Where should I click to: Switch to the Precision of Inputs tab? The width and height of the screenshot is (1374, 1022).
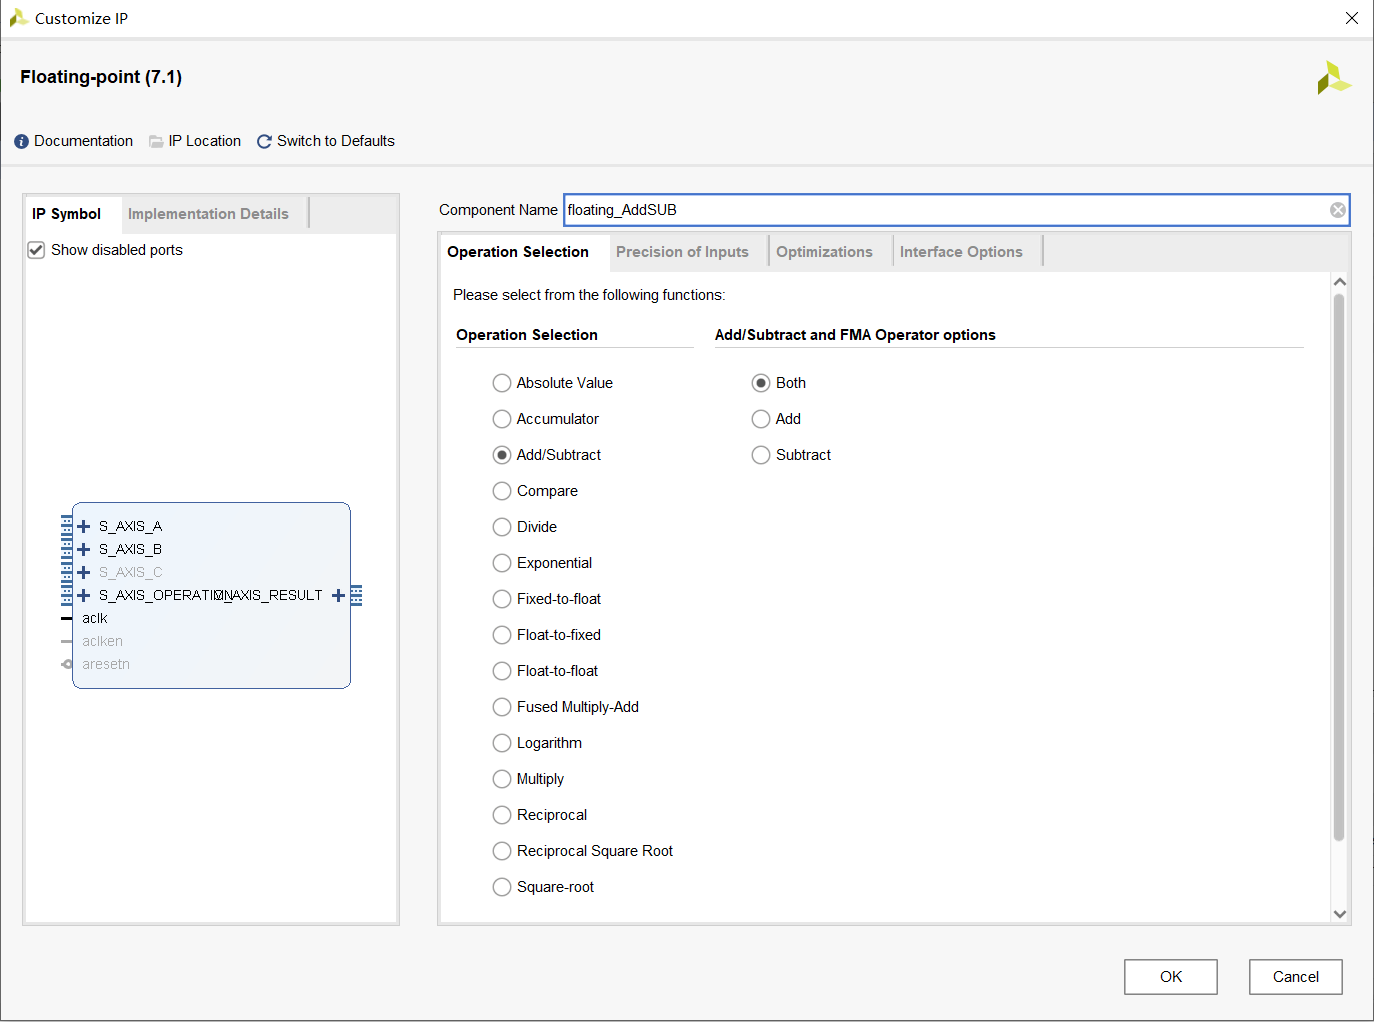pyautogui.click(x=682, y=252)
